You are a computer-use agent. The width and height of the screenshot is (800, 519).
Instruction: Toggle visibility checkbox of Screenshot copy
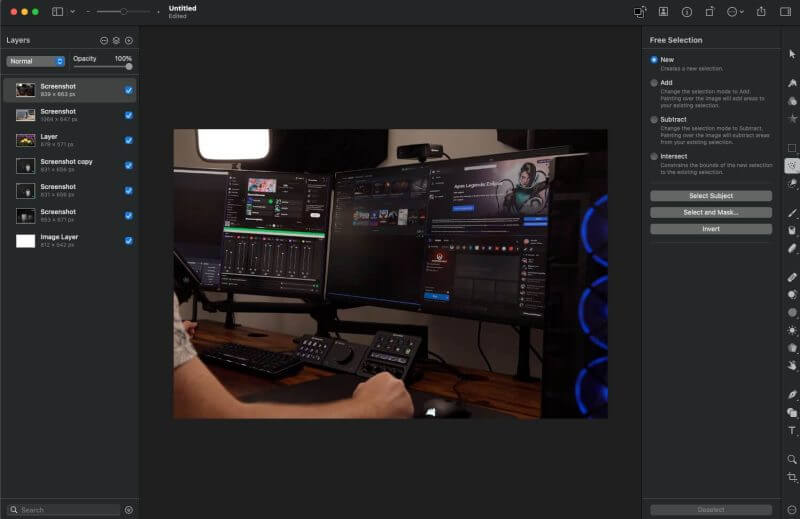(129, 165)
